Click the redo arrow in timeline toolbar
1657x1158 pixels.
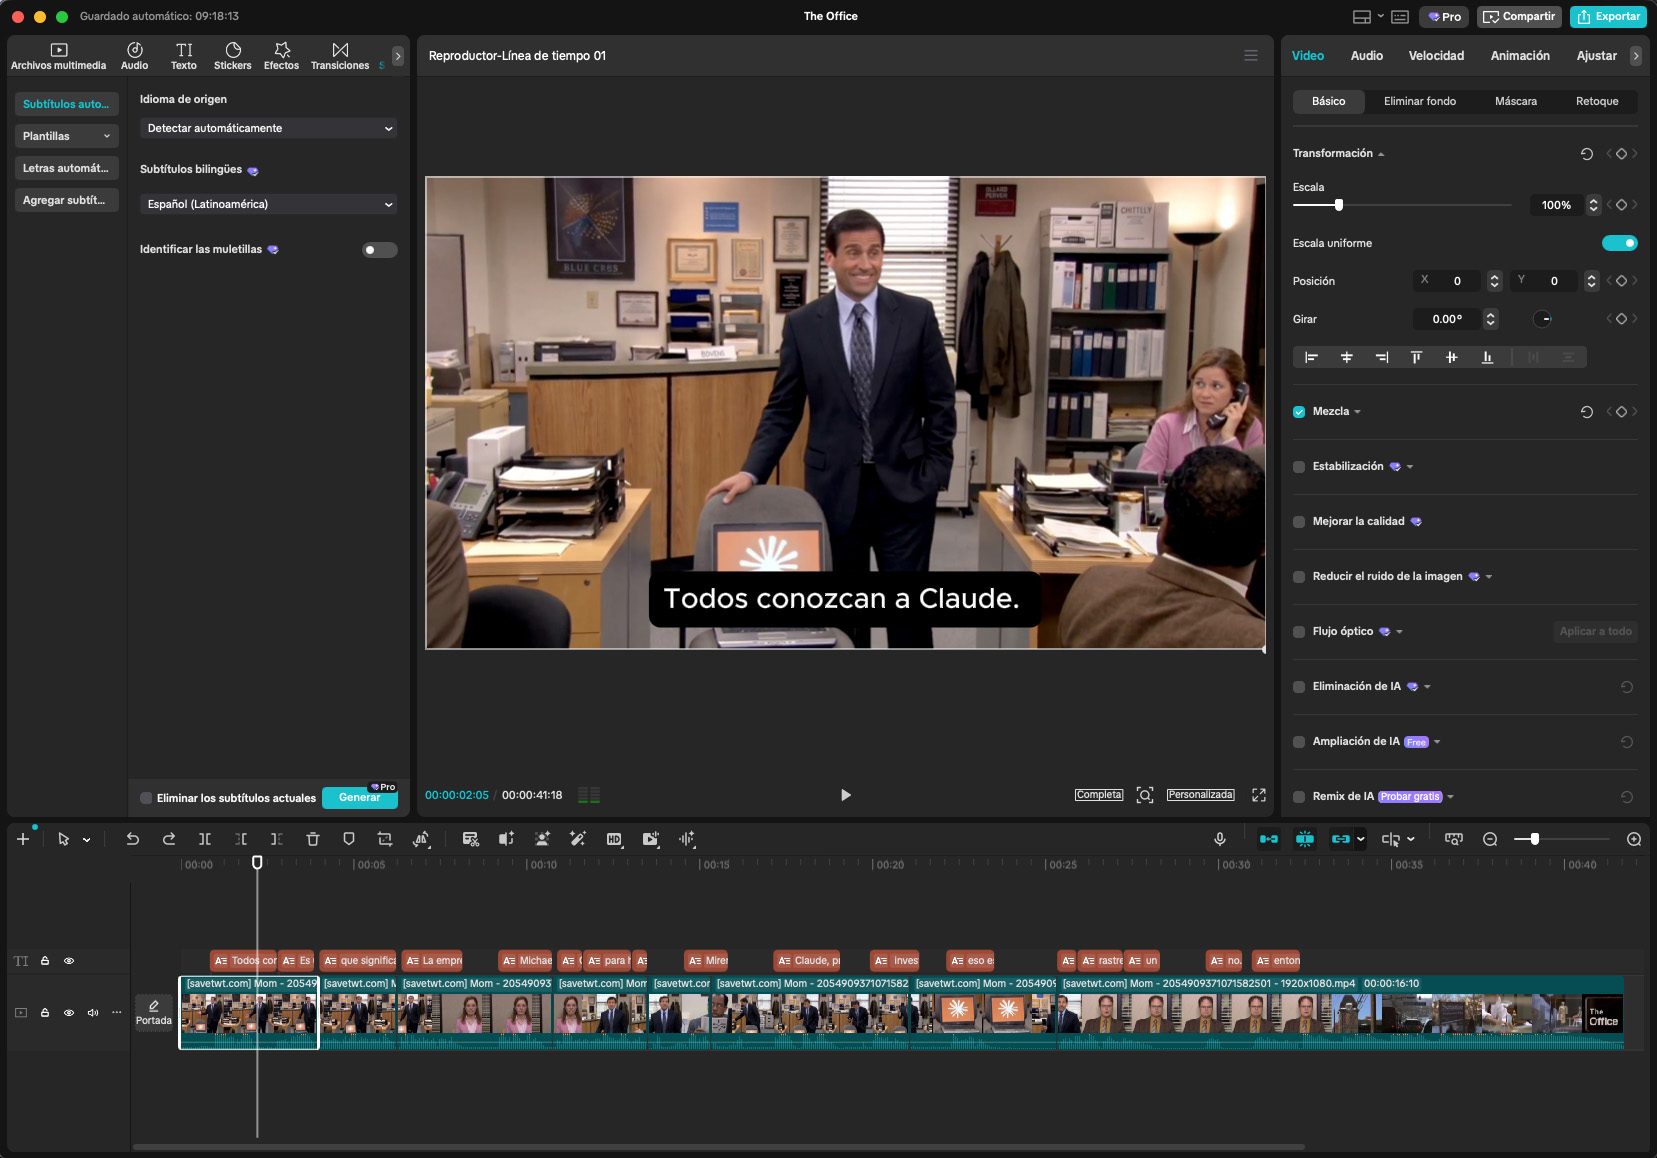pos(169,839)
